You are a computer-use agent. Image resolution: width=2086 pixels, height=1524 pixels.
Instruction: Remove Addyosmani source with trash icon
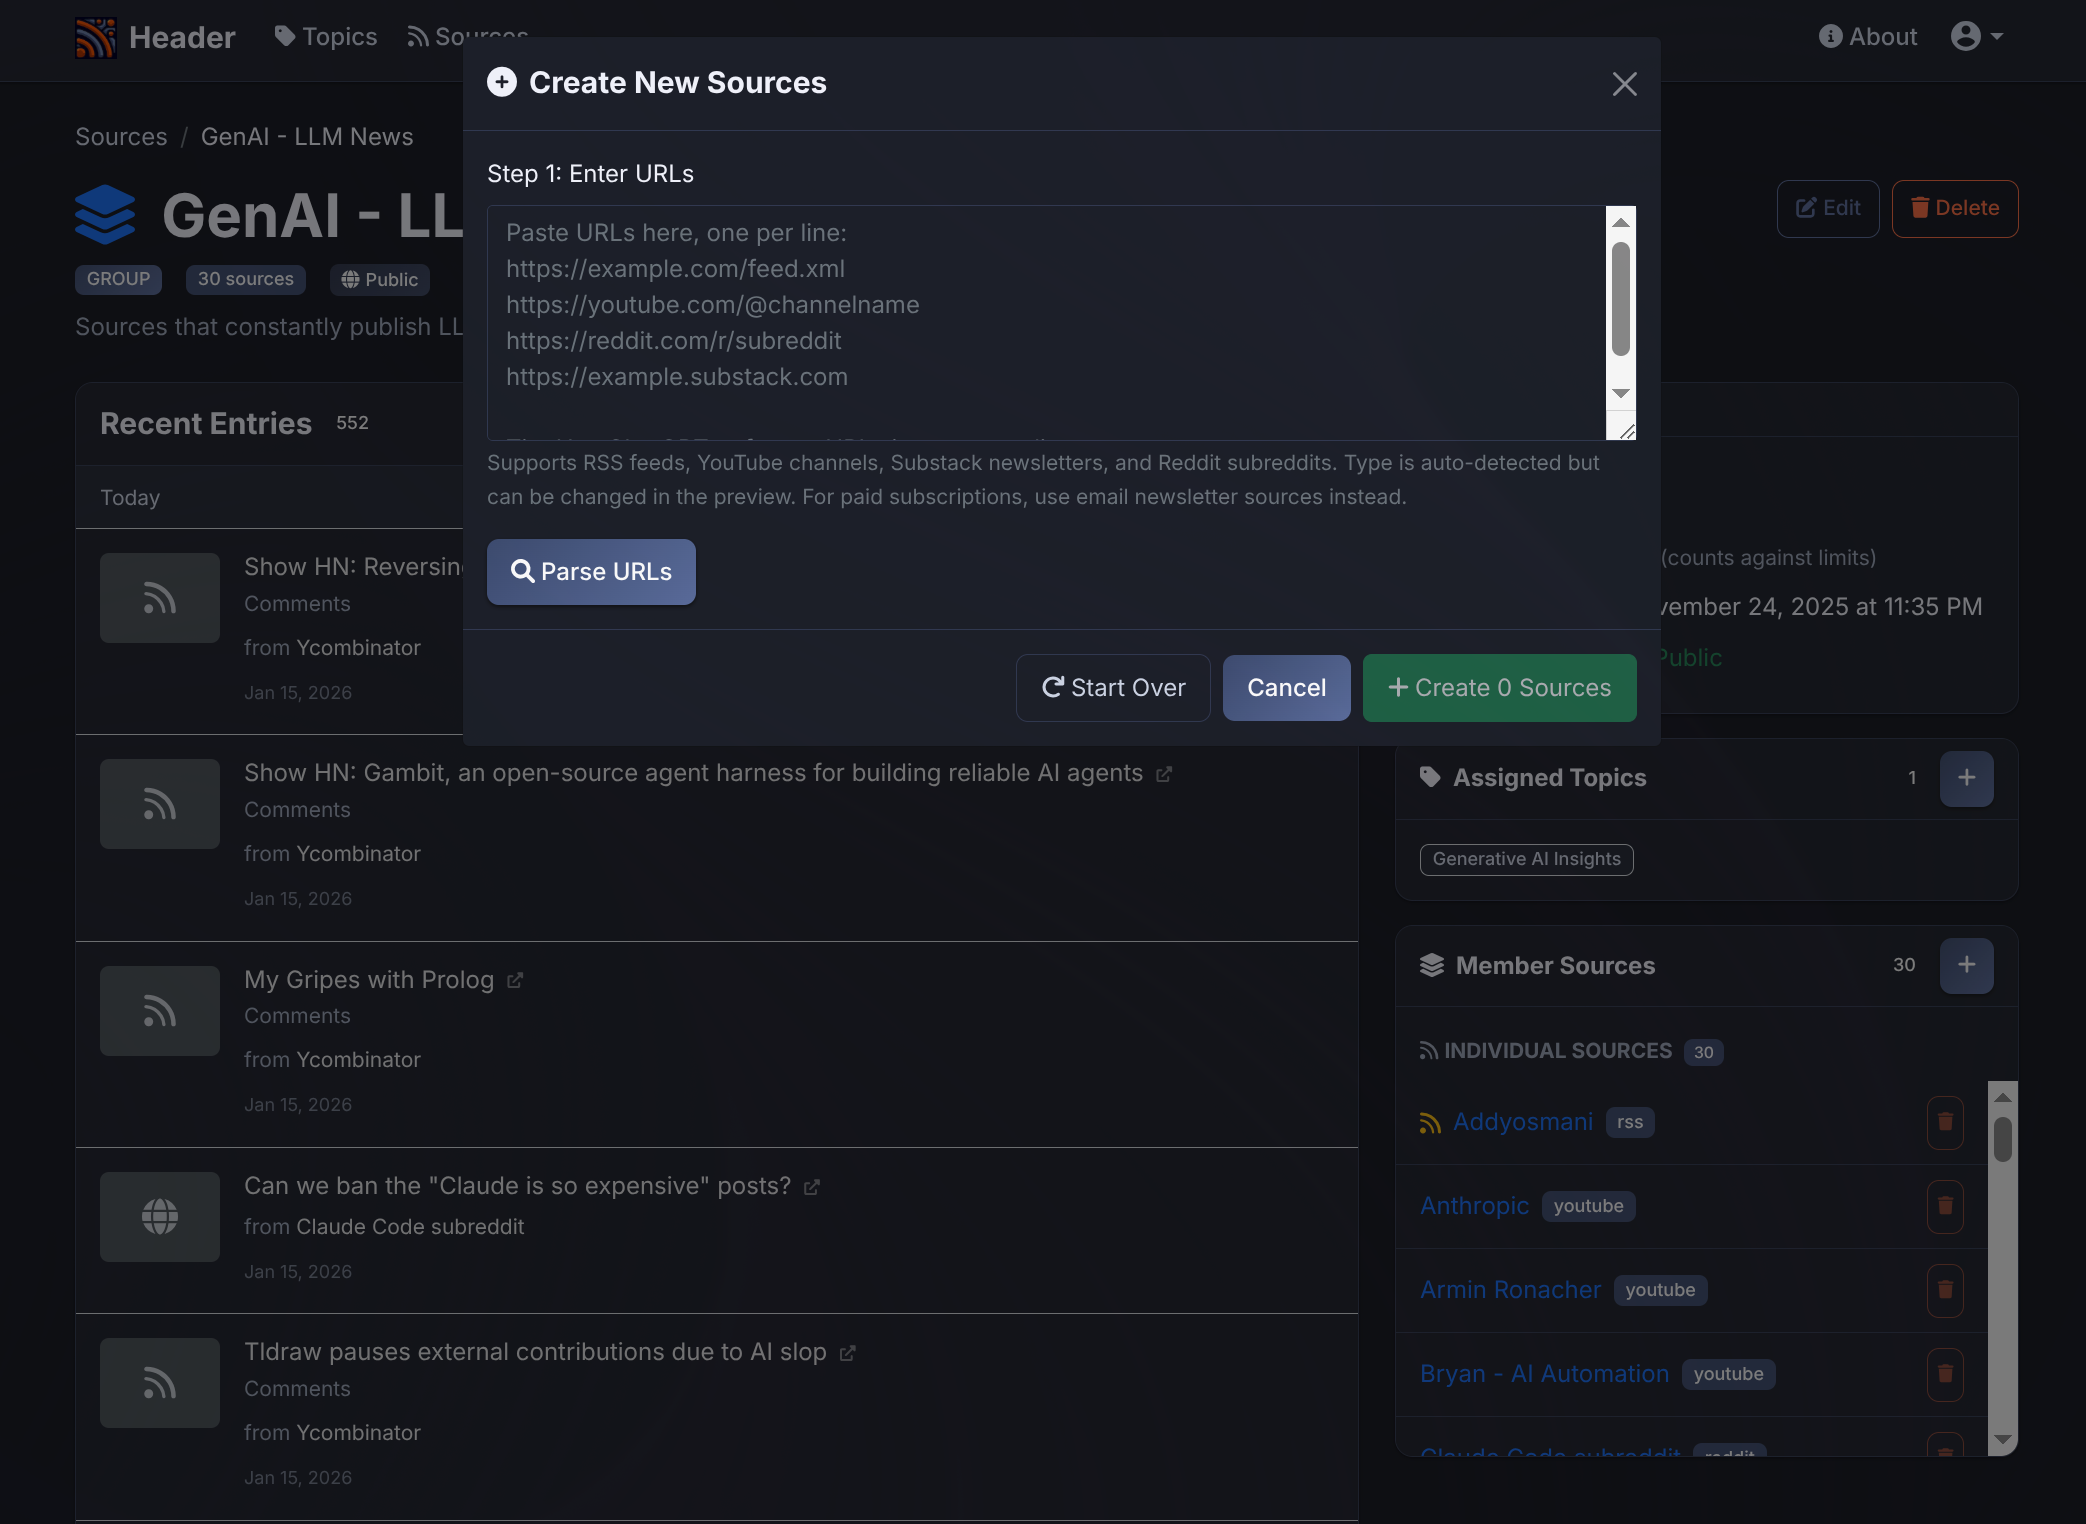pyautogui.click(x=1945, y=1122)
